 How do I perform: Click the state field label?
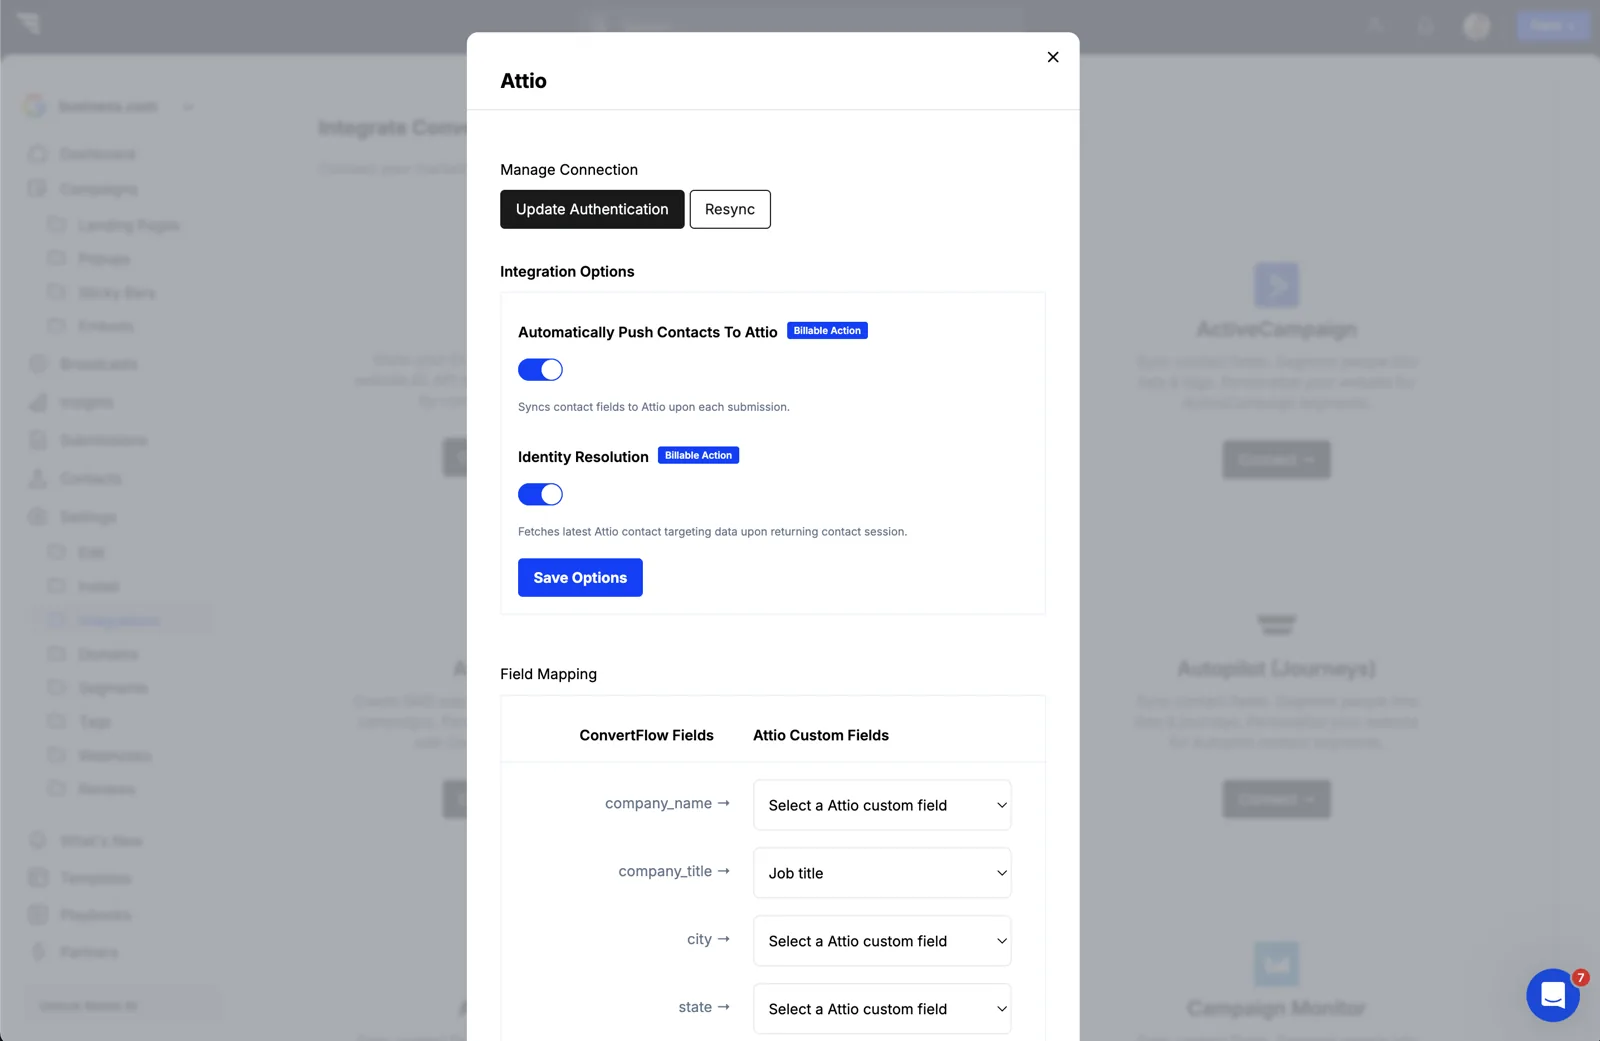pyautogui.click(x=695, y=1008)
